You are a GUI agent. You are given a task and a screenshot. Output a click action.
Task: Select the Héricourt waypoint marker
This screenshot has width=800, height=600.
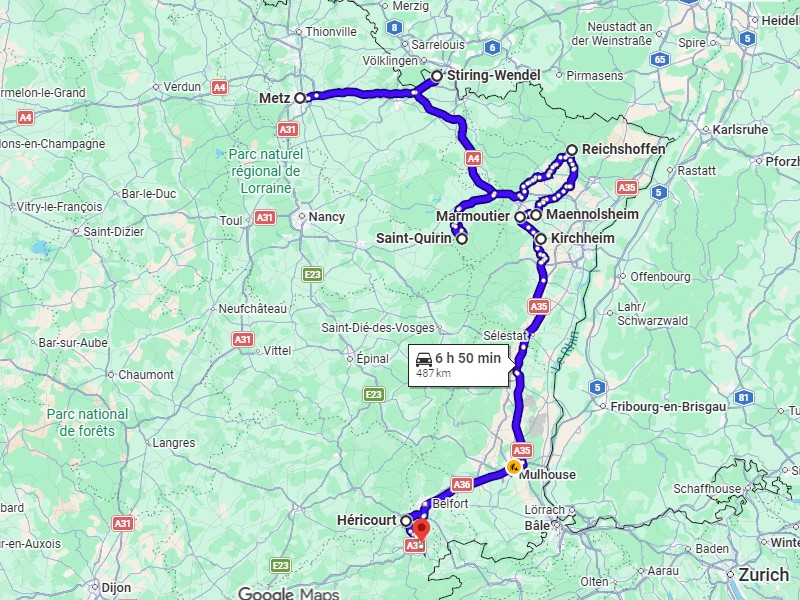tap(406, 521)
